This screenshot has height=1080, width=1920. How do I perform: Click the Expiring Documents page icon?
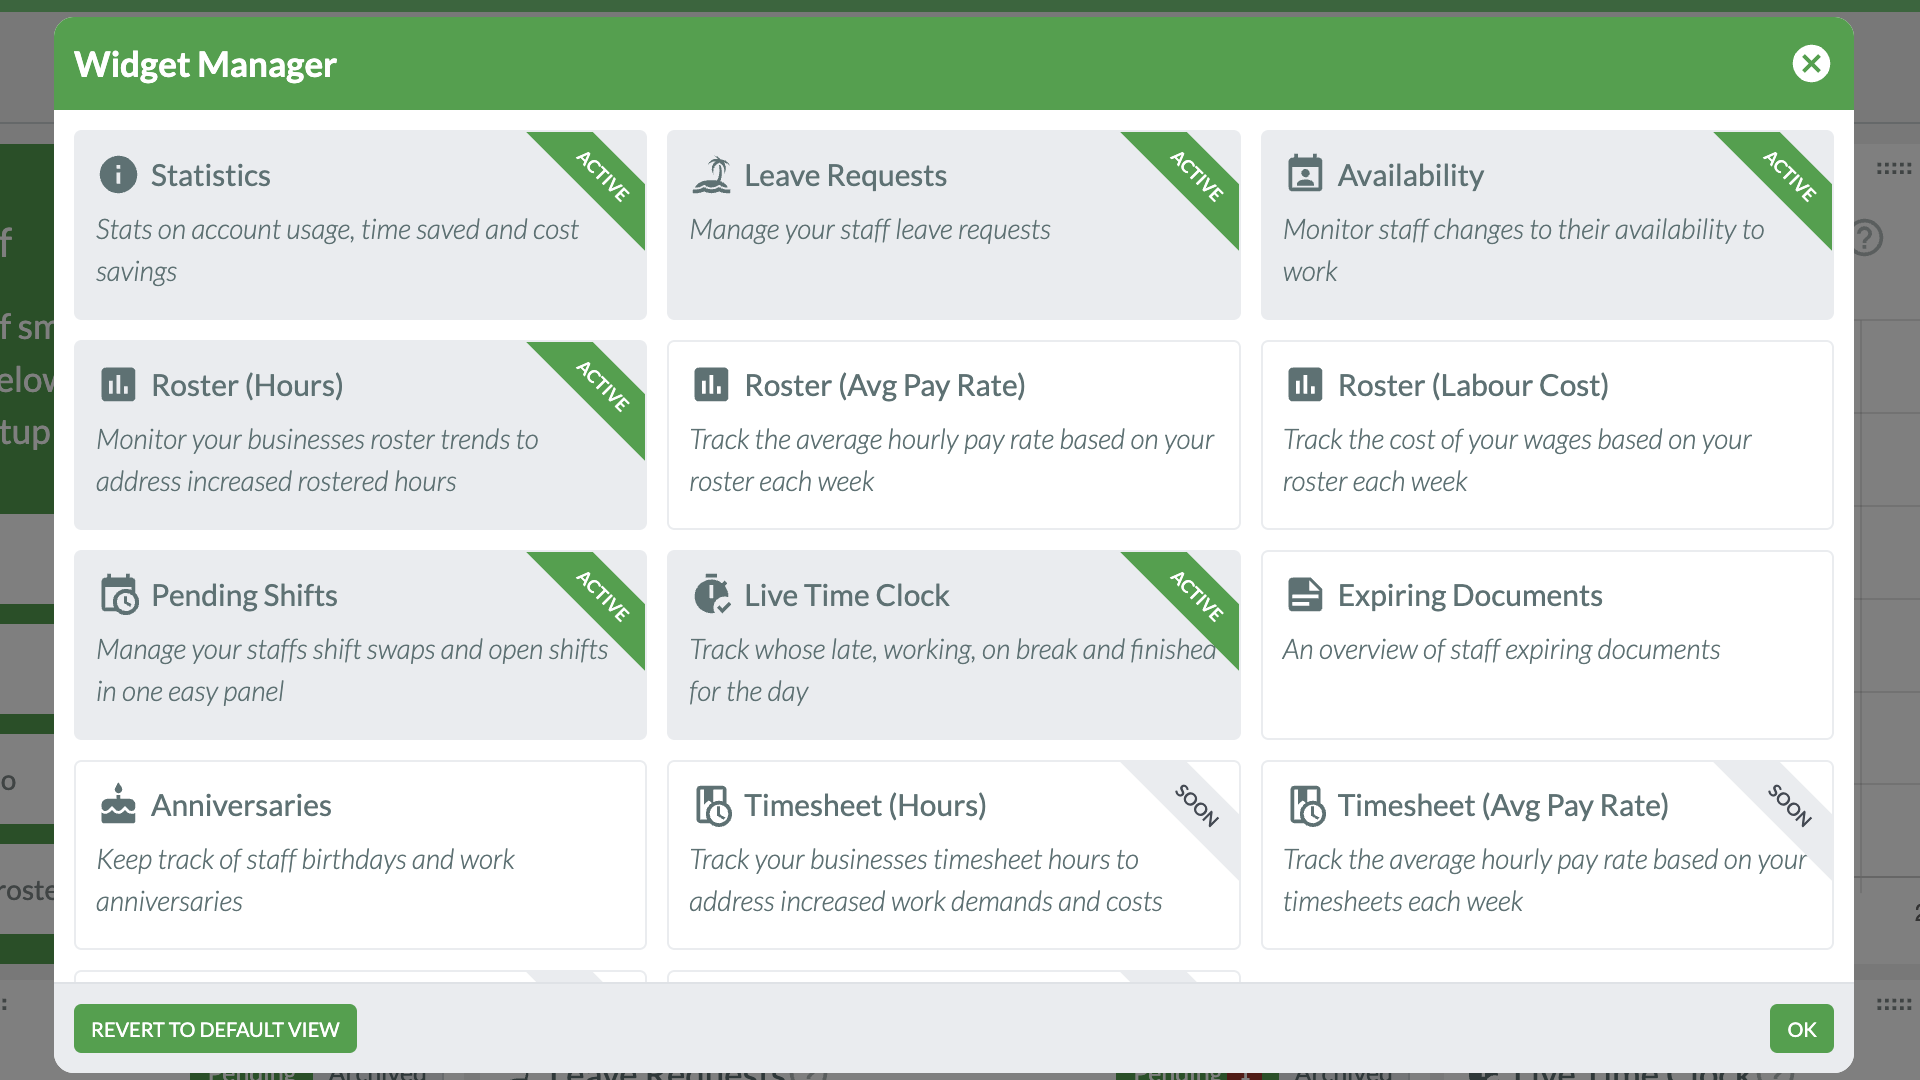click(x=1306, y=595)
